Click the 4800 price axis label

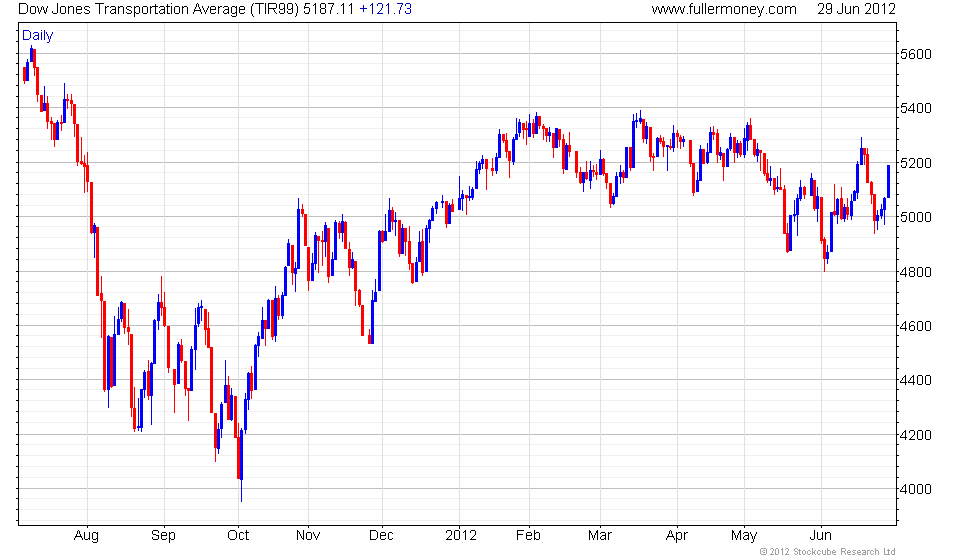pos(916,272)
